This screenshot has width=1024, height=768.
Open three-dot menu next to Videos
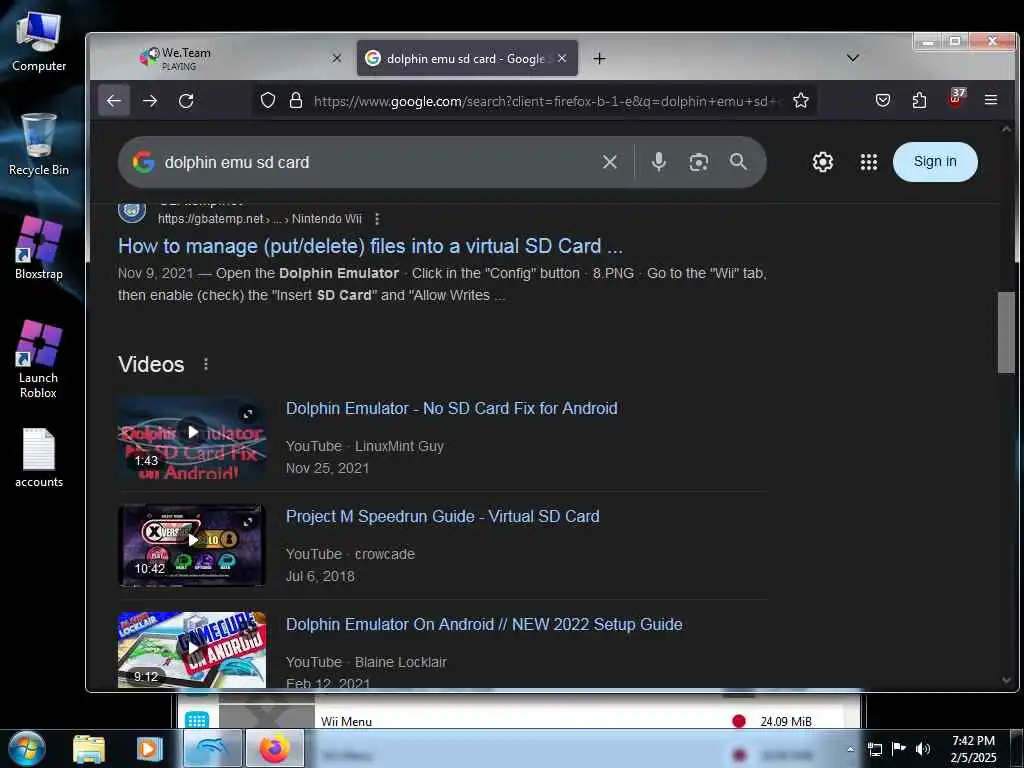click(x=206, y=364)
